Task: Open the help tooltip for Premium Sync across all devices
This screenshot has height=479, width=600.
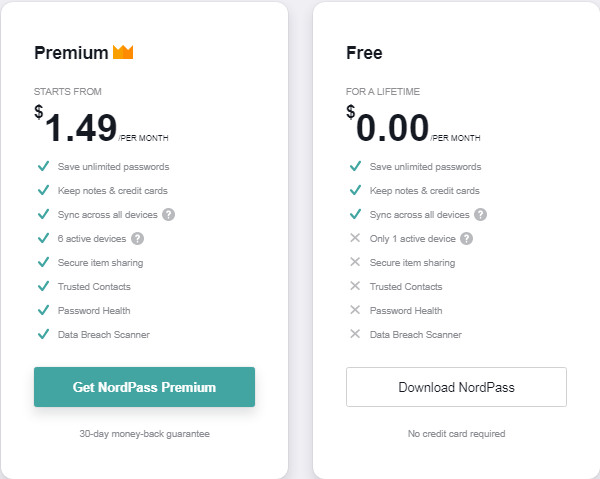Action: [168, 215]
